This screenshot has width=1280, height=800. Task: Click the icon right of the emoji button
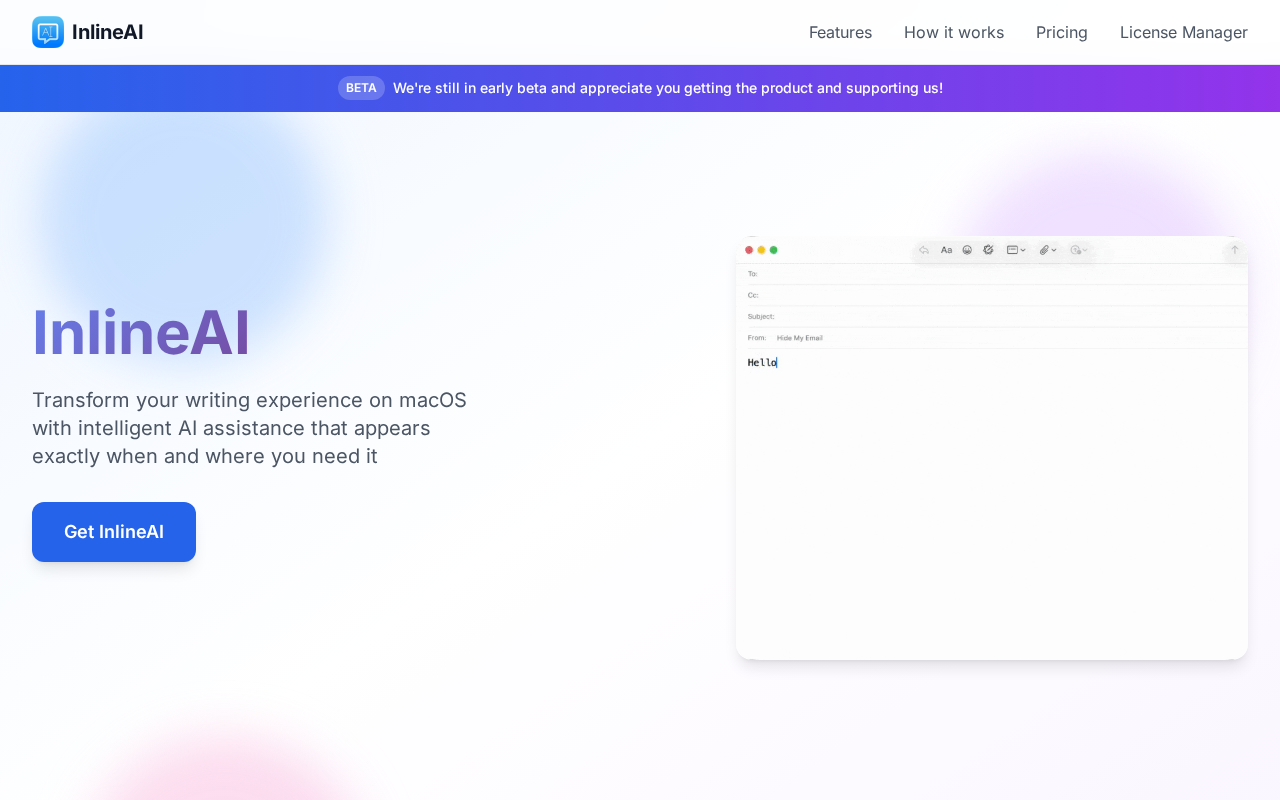tap(988, 250)
